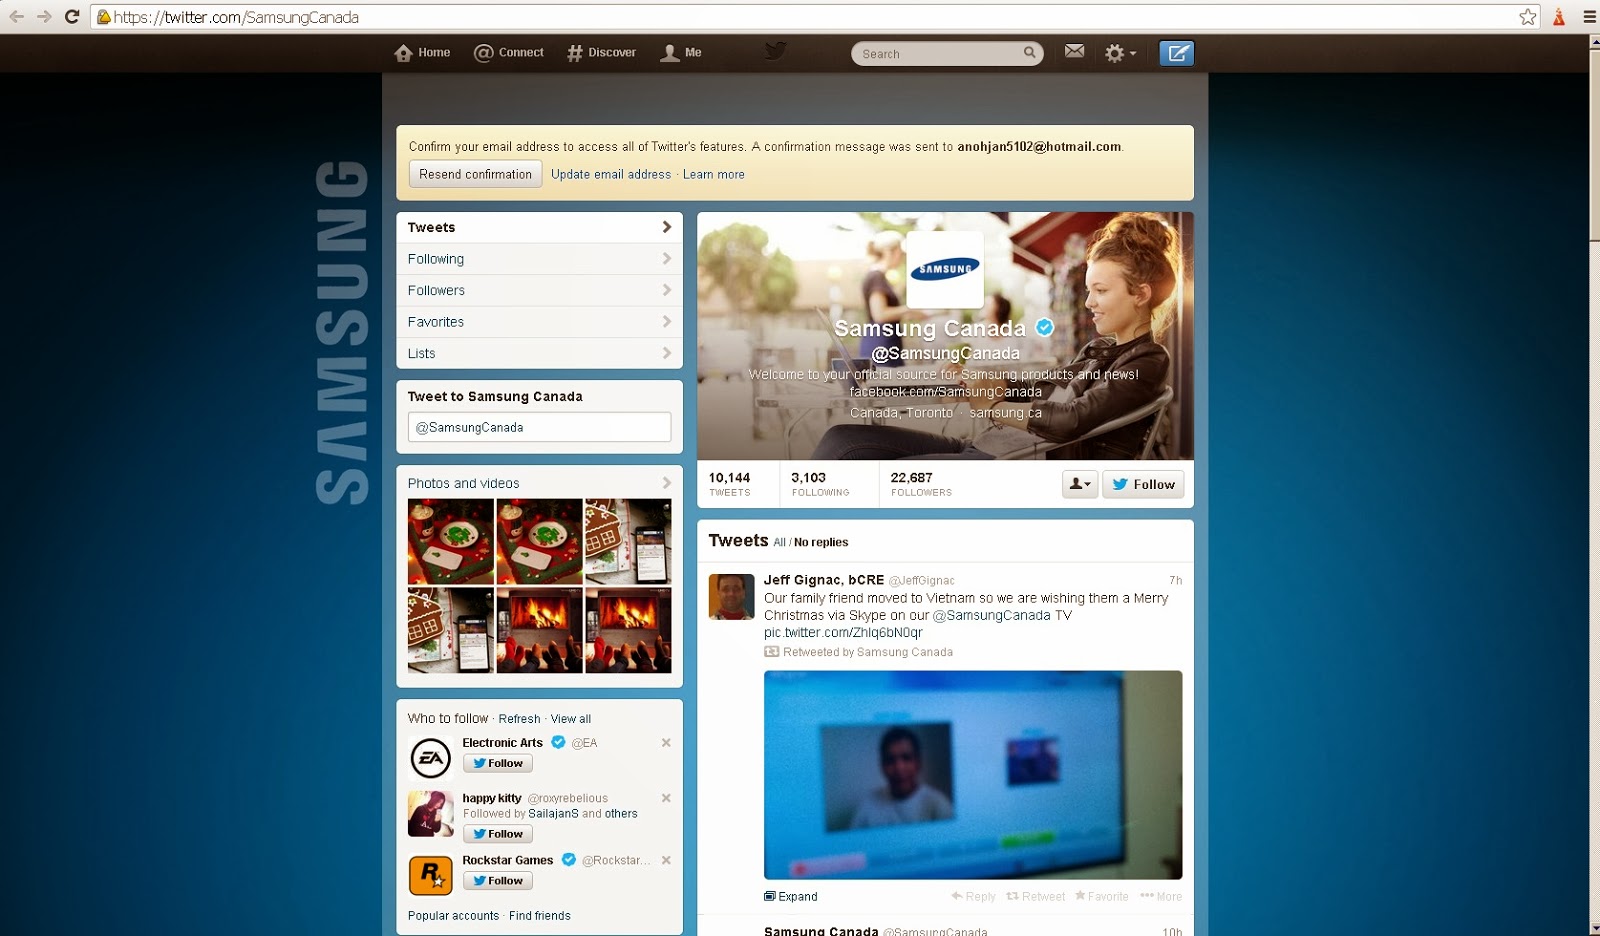Bookmark this page with the star icon
The height and width of the screenshot is (936, 1600).
pyautogui.click(x=1527, y=17)
